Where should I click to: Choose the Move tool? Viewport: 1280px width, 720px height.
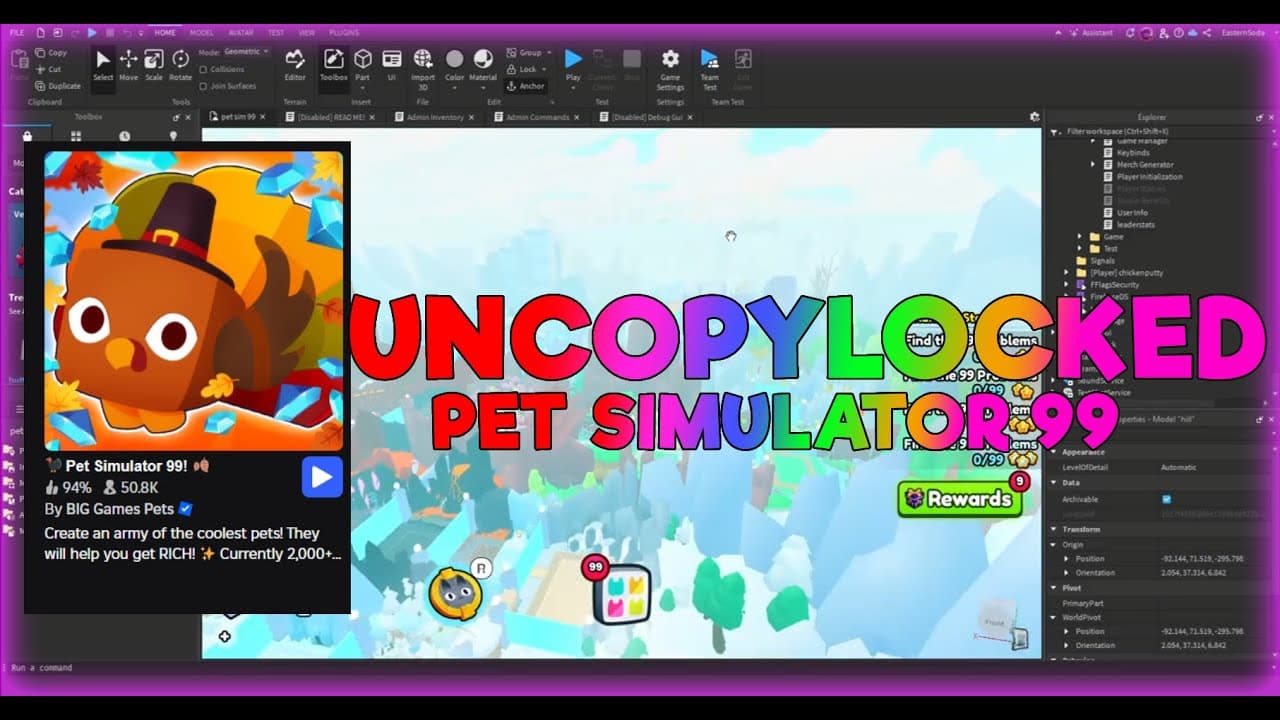[129, 66]
